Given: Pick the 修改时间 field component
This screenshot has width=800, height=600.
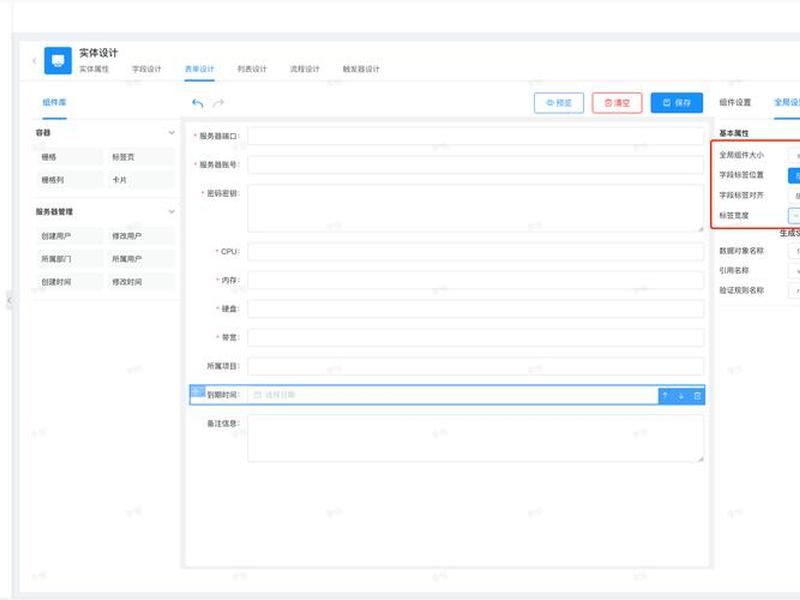Looking at the screenshot, I should coord(140,282).
